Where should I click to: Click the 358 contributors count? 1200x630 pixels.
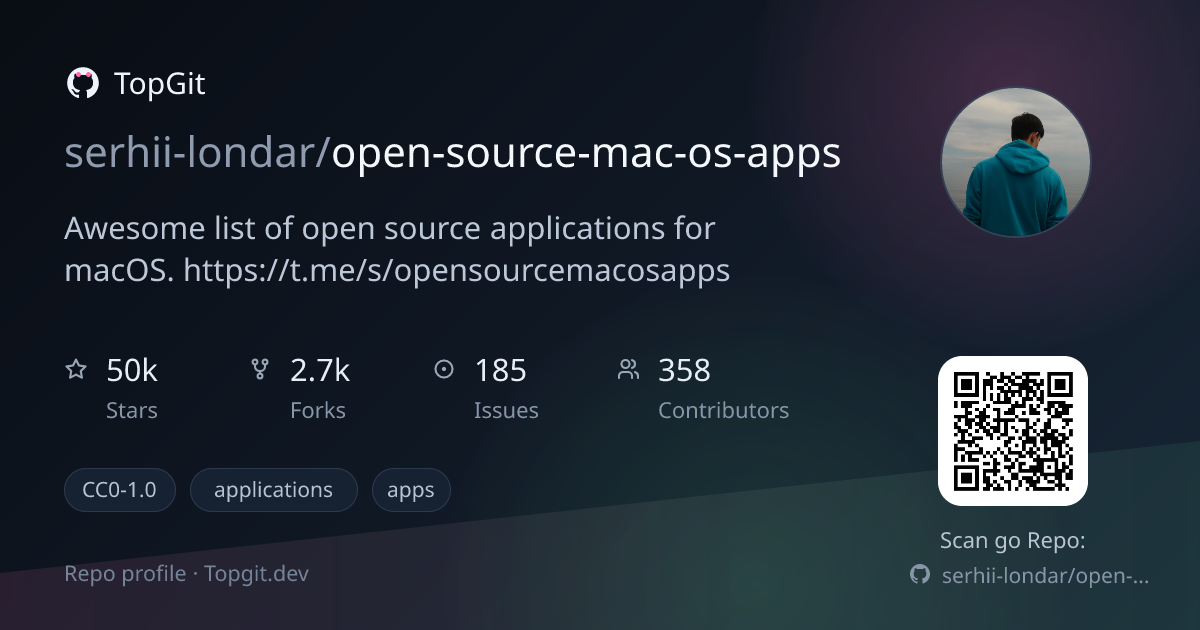click(684, 371)
